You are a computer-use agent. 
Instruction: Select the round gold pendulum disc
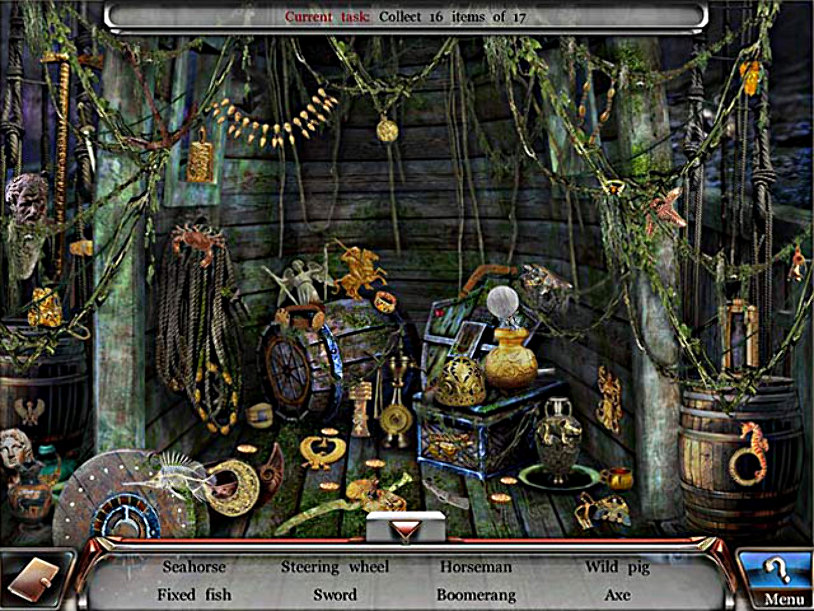click(x=396, y=418)
